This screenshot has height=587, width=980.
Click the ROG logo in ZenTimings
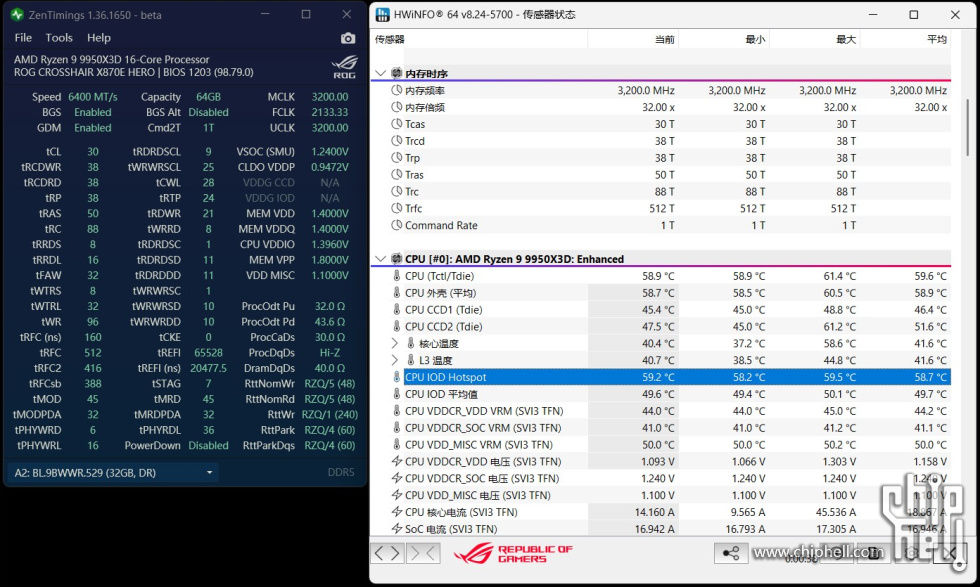(344, 66)
